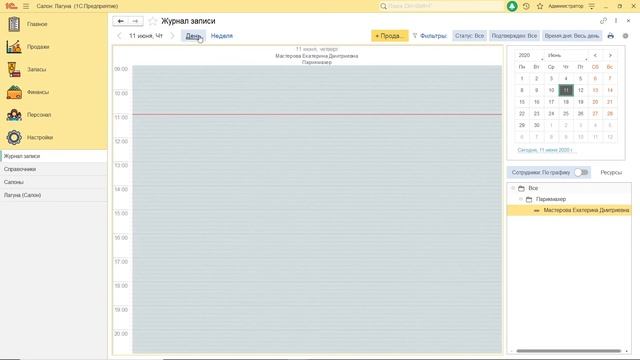Select June 20 in calendar
The height and width of the screenshot is (360, 640).
tap(595, 102)
